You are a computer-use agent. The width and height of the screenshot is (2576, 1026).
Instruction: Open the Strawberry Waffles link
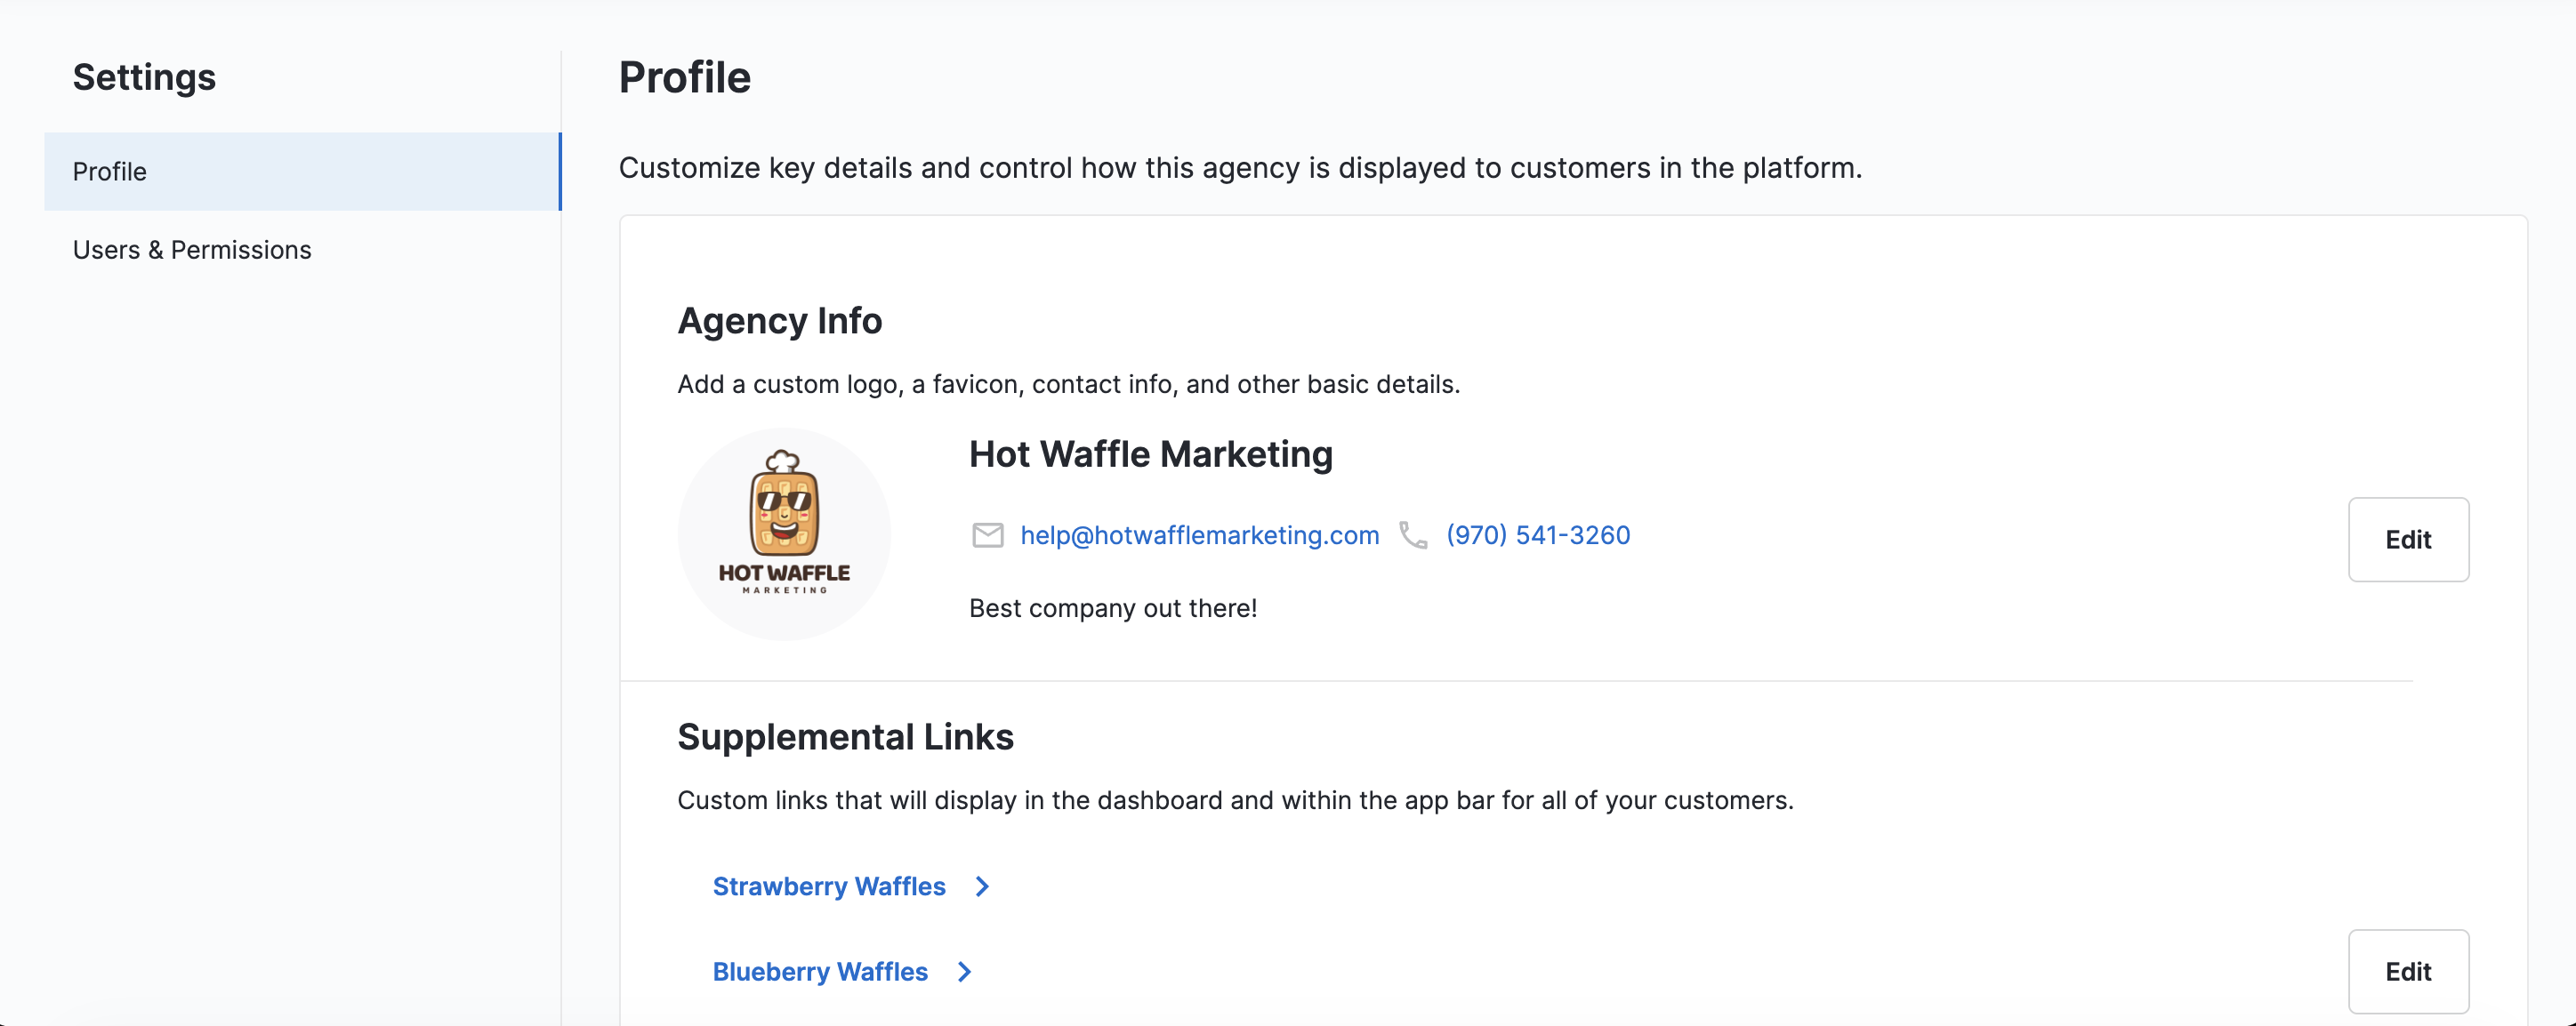[828, 886]
